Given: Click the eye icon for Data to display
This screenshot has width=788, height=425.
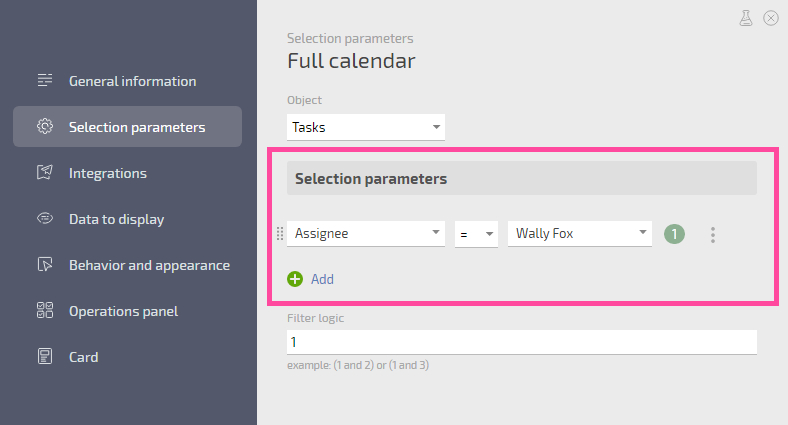Looking at the screenshot, I should pyautogui.click(x=45, y=219).
